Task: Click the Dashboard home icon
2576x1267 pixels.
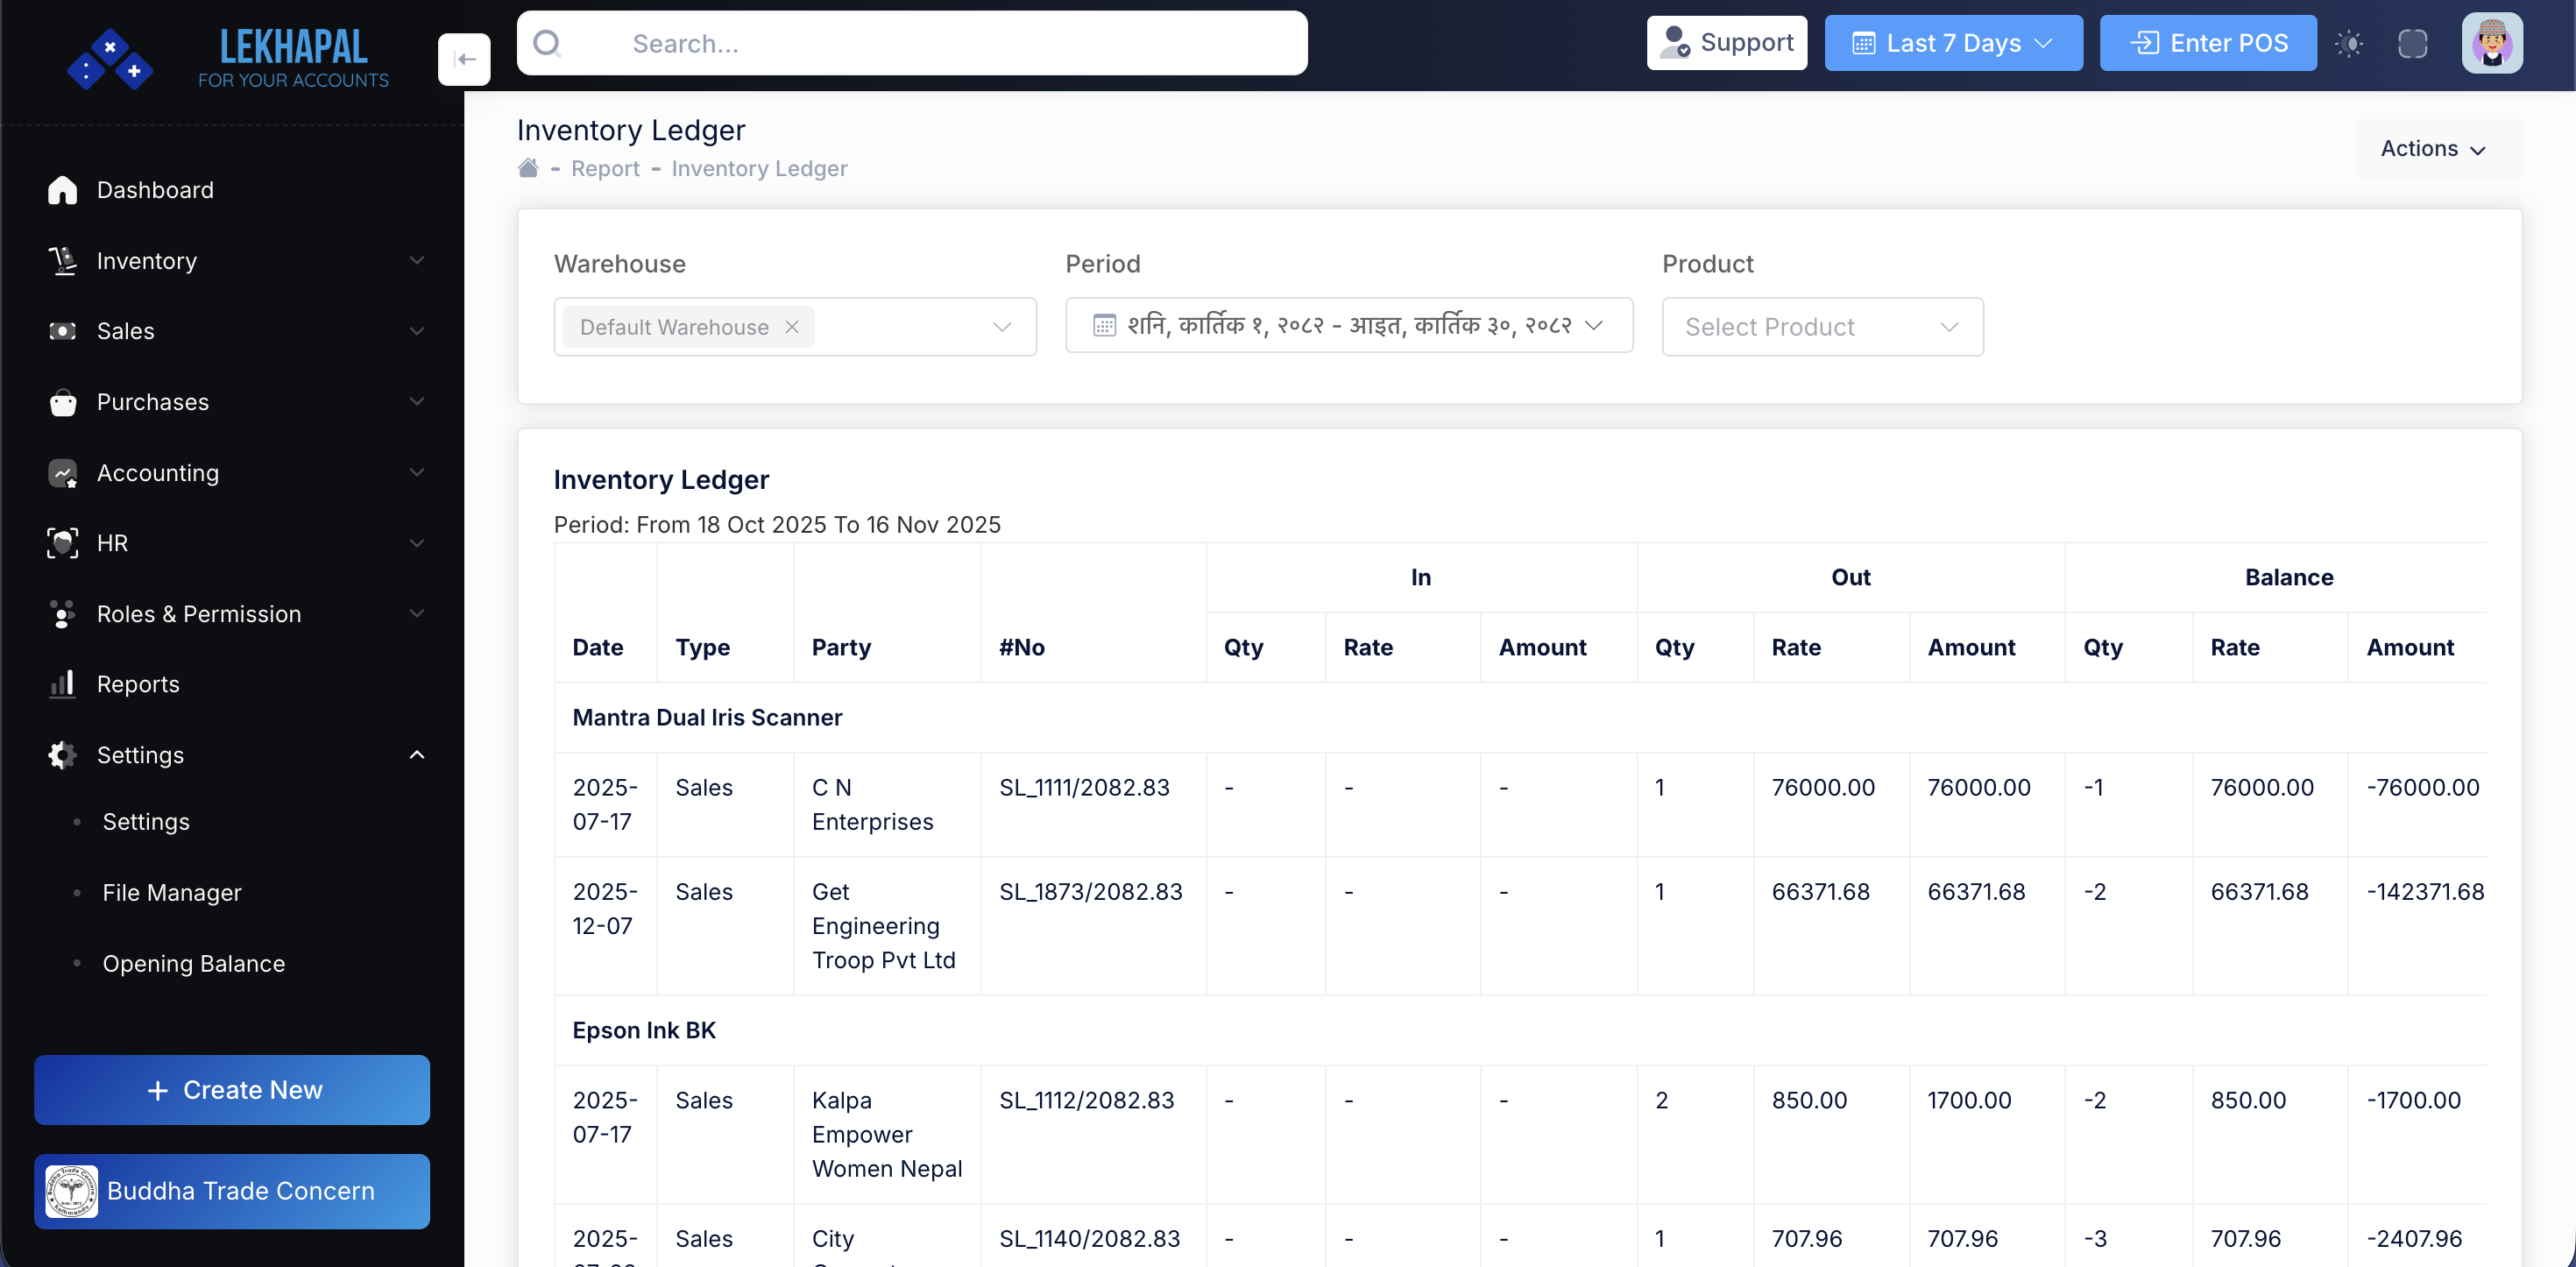Action: 62,190
